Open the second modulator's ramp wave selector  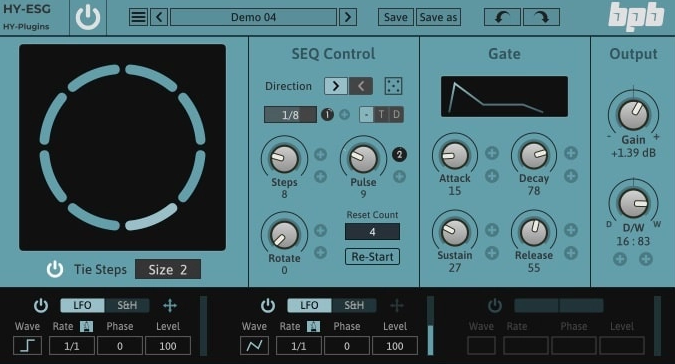point(254,345)
